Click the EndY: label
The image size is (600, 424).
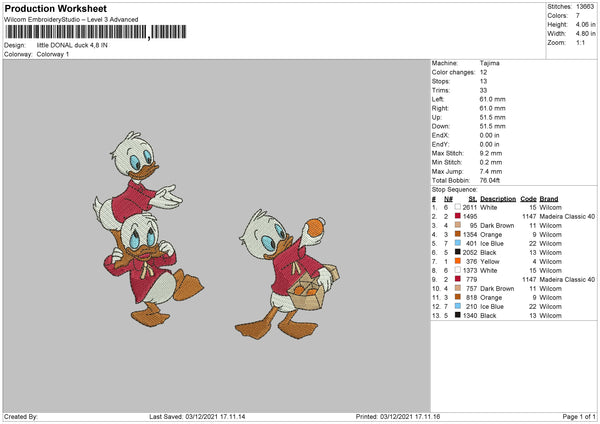pyautogui.click(x=440, y=144)
